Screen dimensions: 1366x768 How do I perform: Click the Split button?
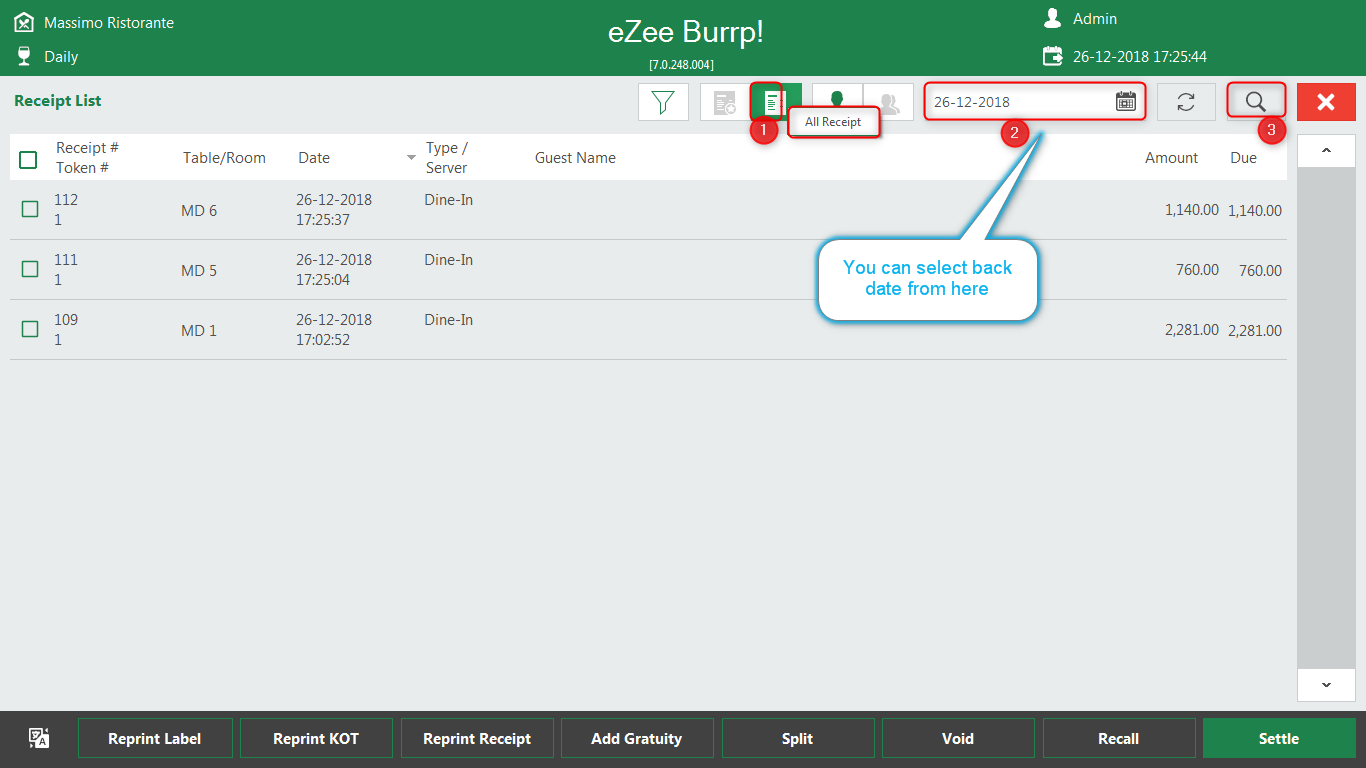pyautogui.click(x=798, y=739)
